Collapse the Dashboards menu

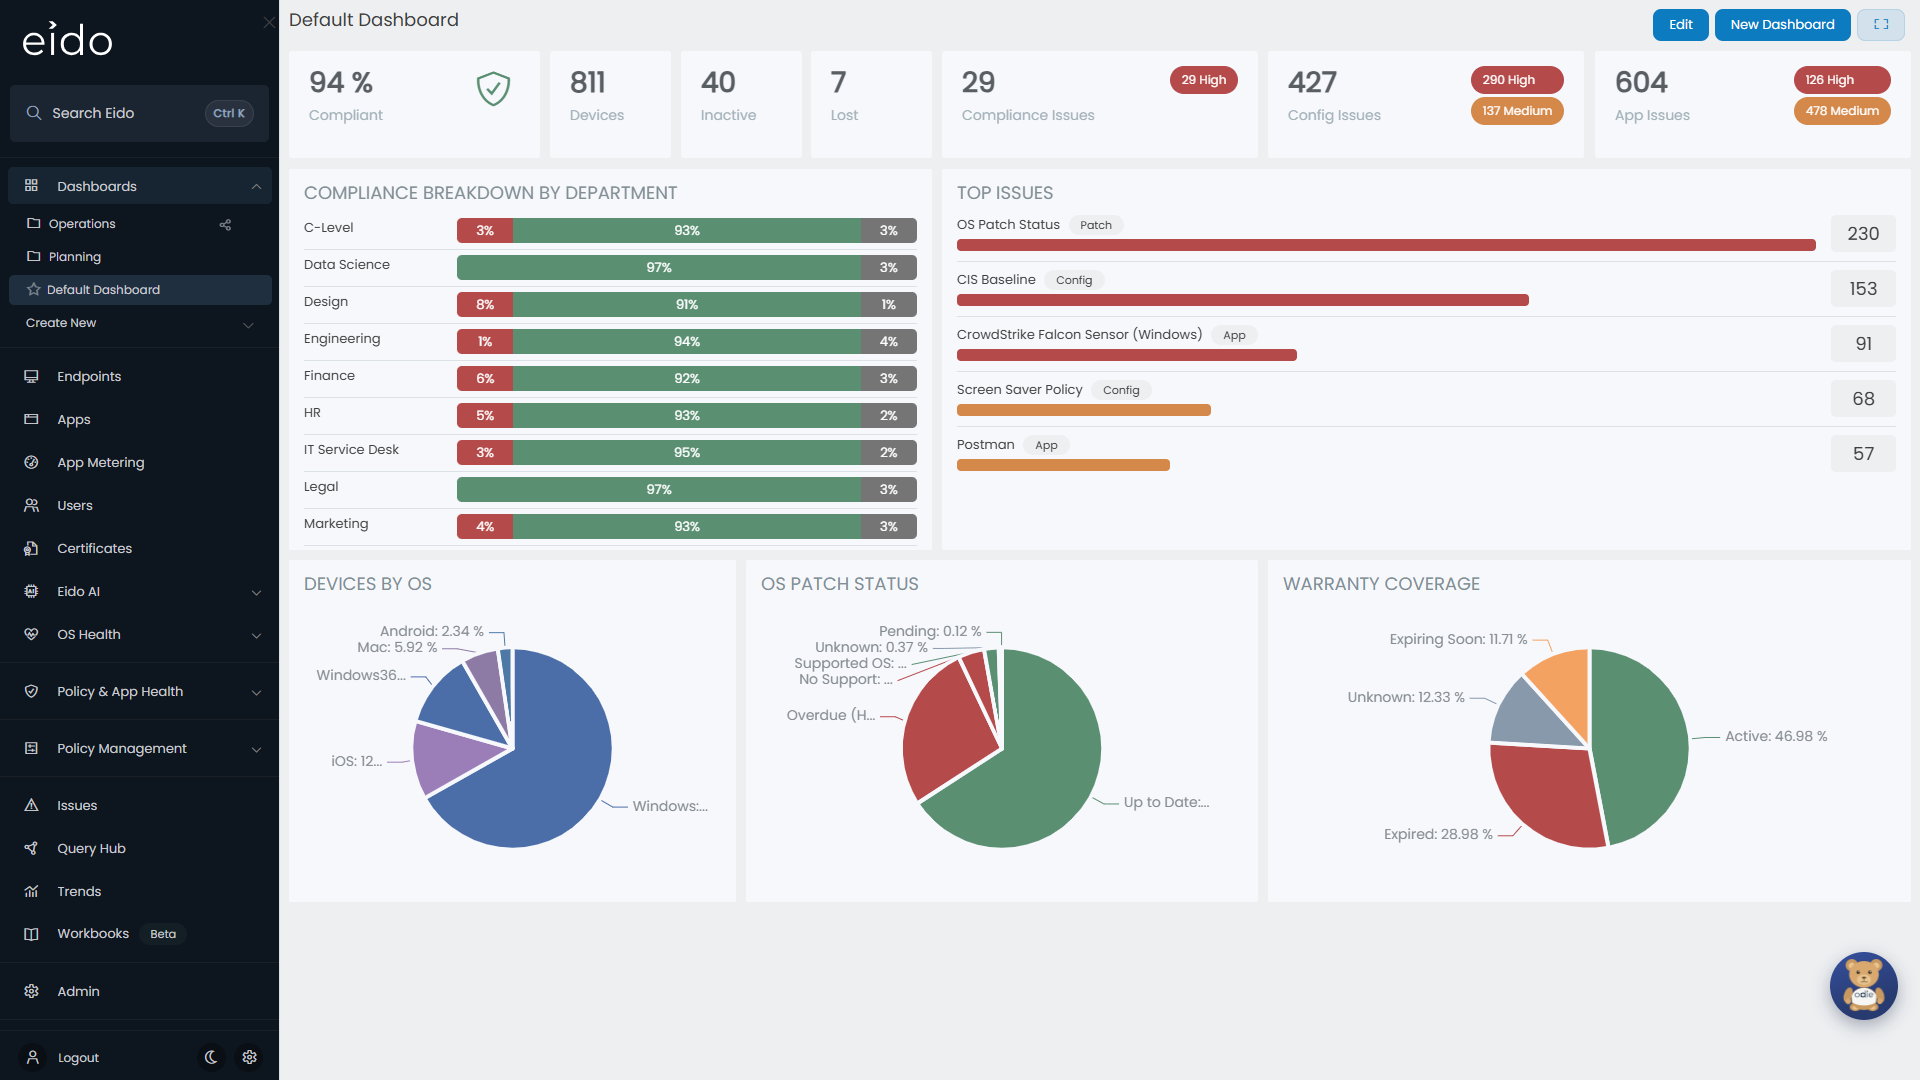pos(256,186)
